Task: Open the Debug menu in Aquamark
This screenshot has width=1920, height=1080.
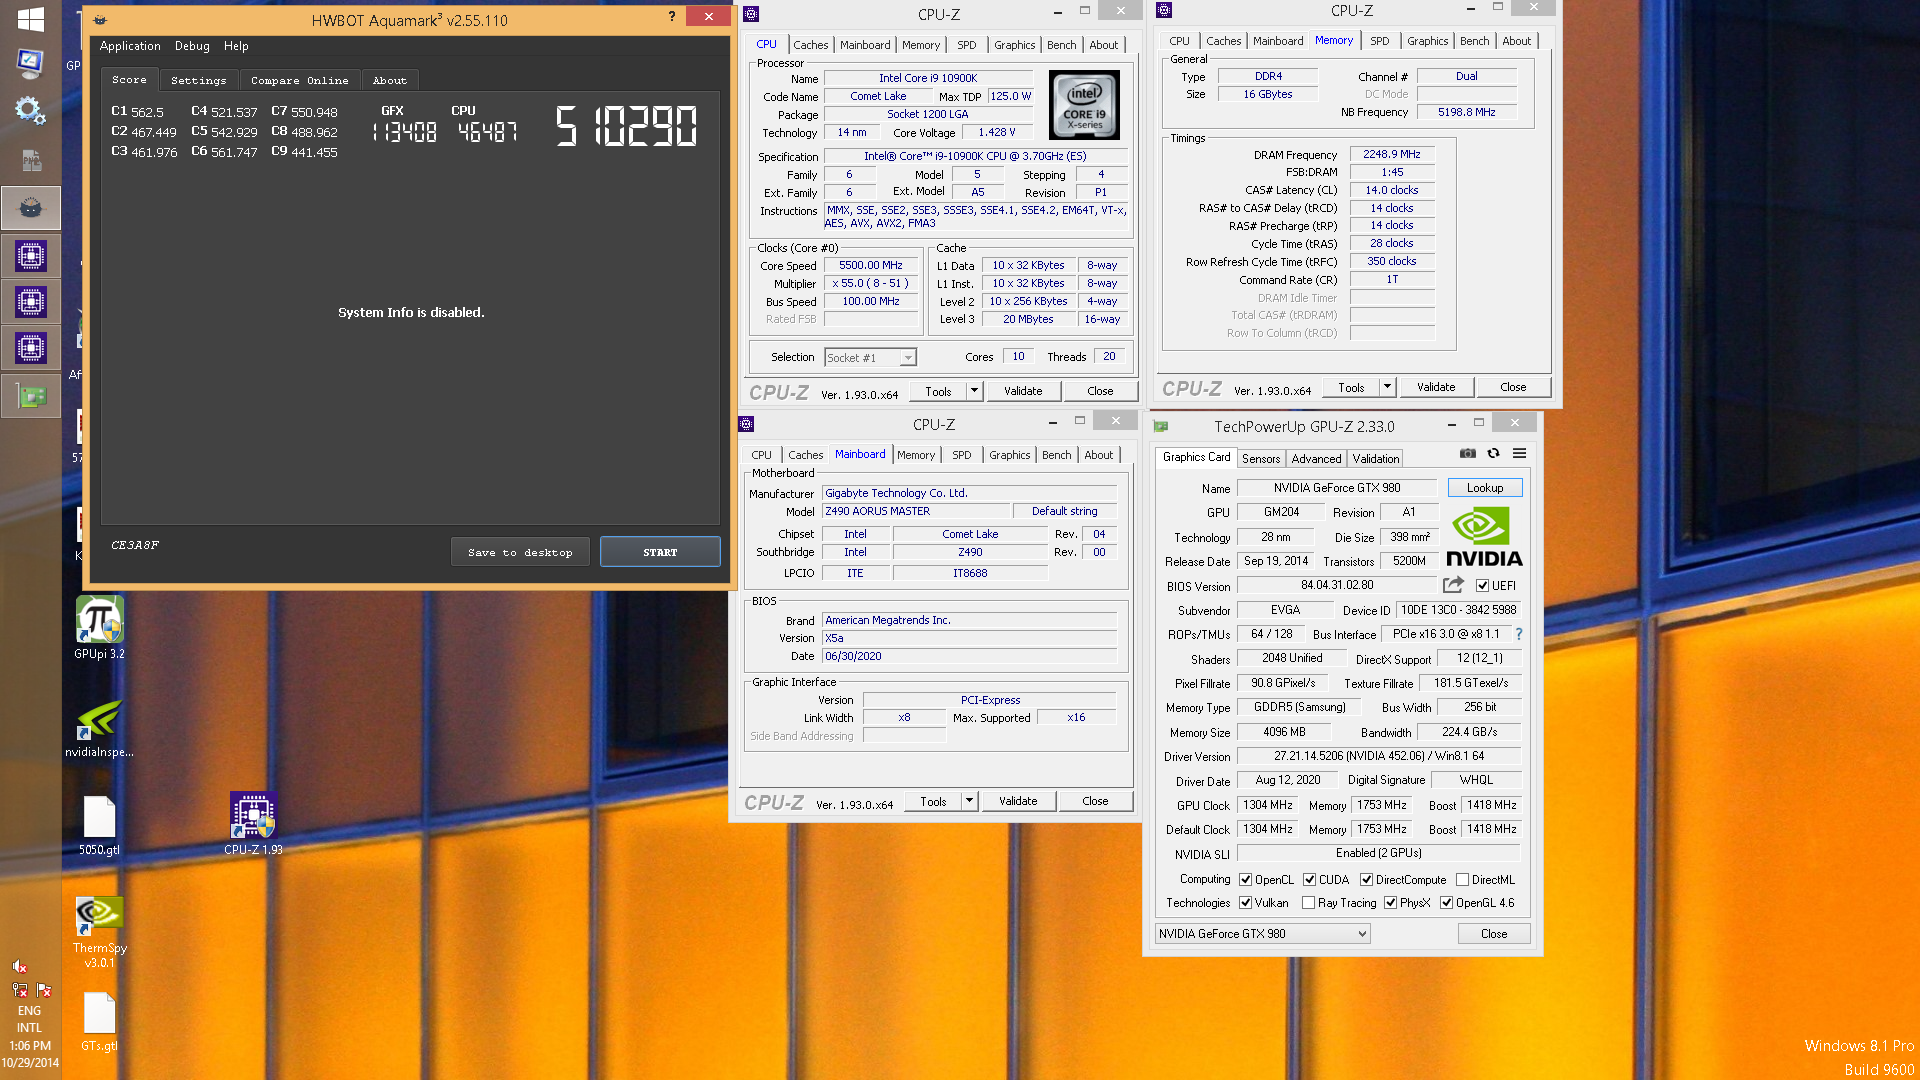Action: click(x=192, y=46)
